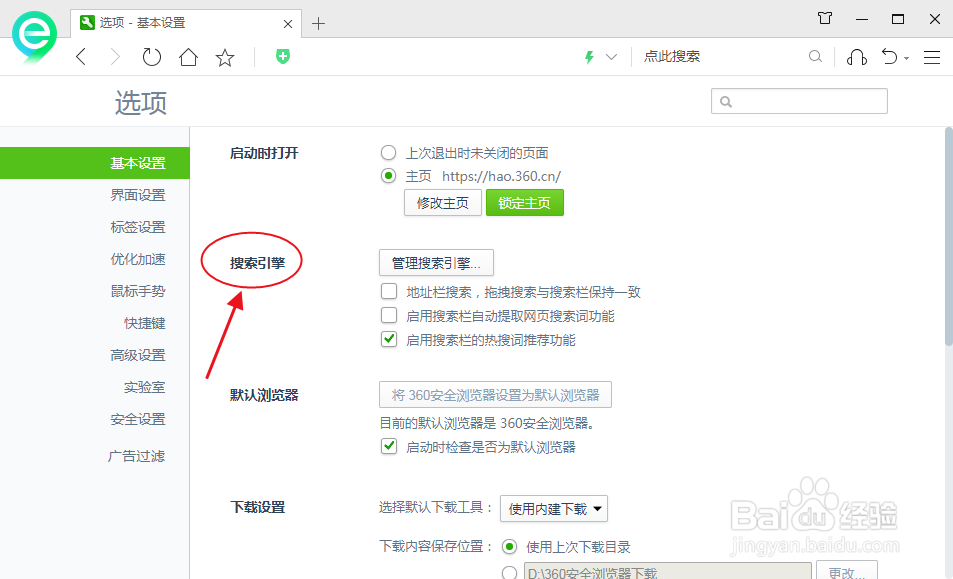Image resolution: width=953 pixels, height=579 pixels.
Task: Expand the dropdown next to lightning icon
Action: pos(611,57)
